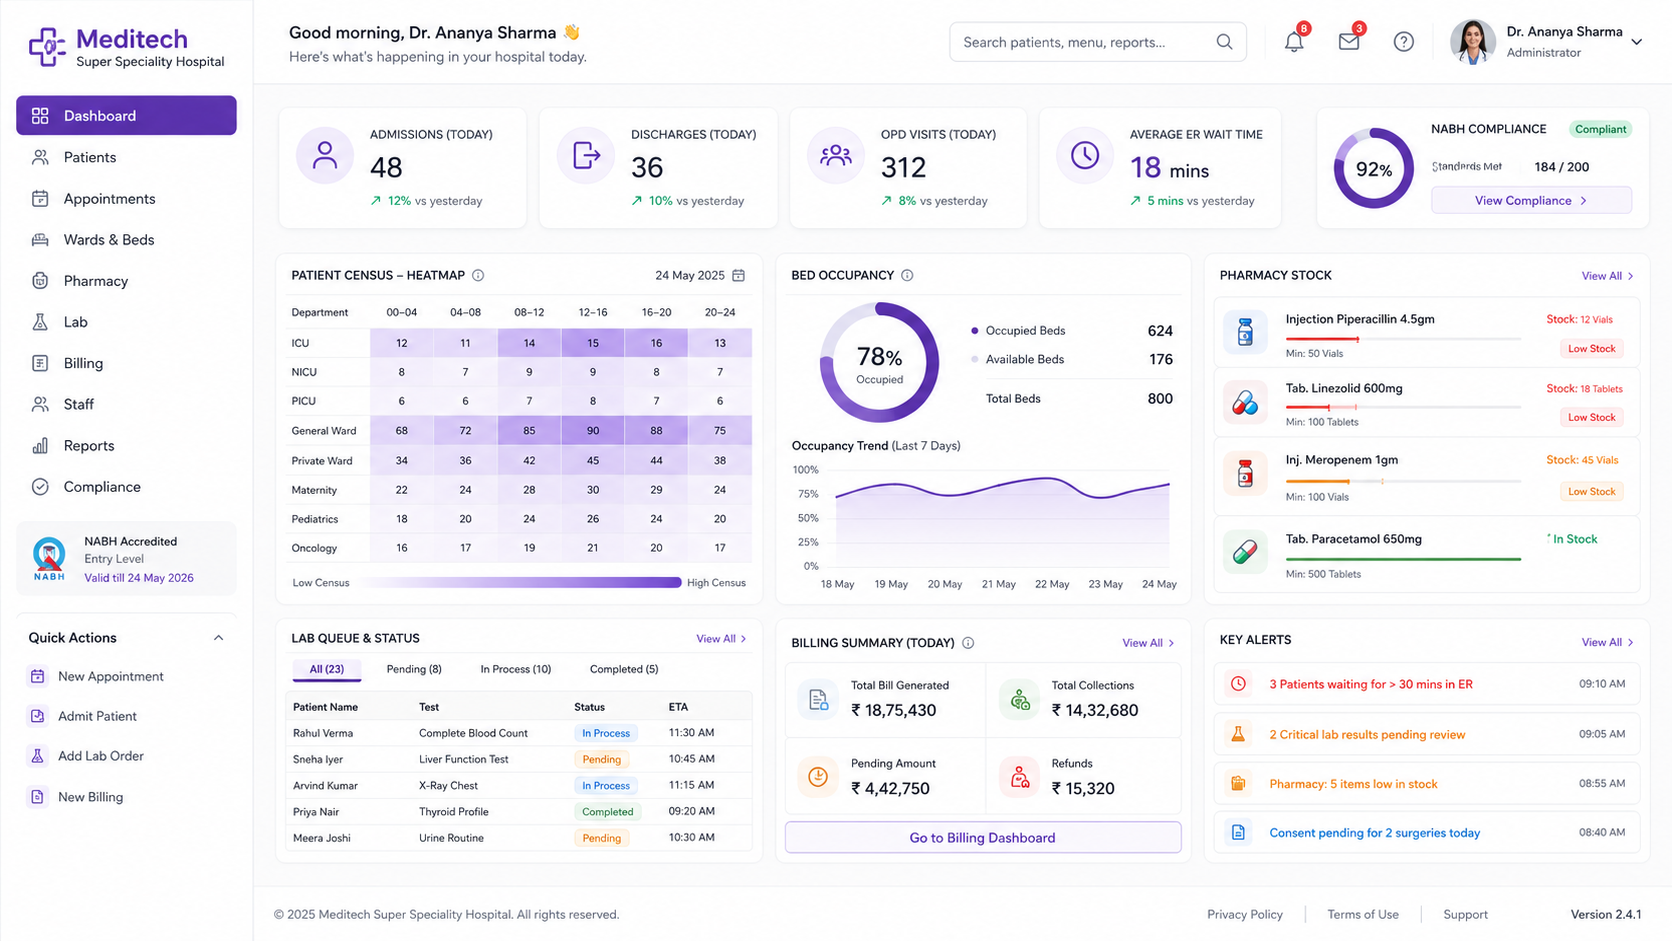Click the critical lab results flask icon

pyautogui.click(x=1238, y=734)
